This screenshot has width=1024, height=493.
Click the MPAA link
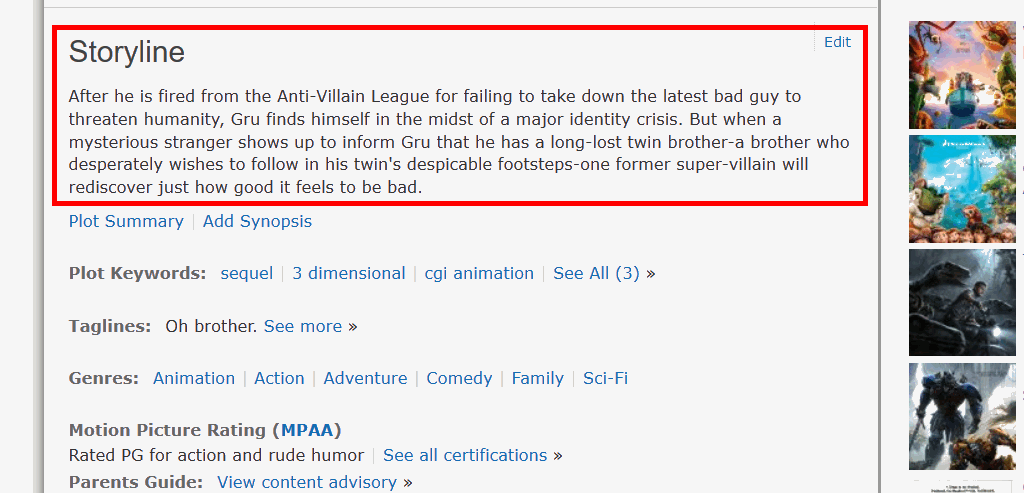tap(311, 430)
